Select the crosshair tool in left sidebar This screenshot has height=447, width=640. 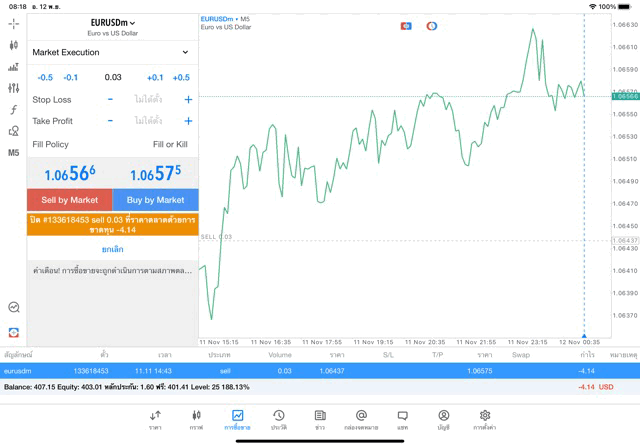point(13,23)
